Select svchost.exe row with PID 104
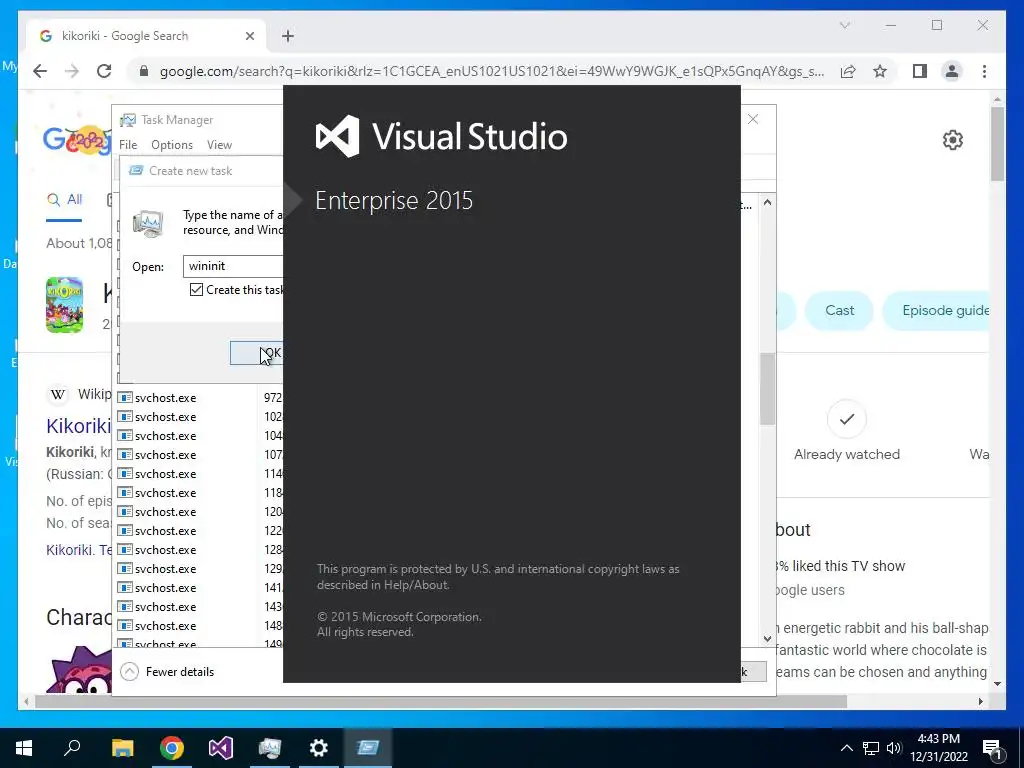The width and height of the screenshot is (1024, 768). click(200, 436)
